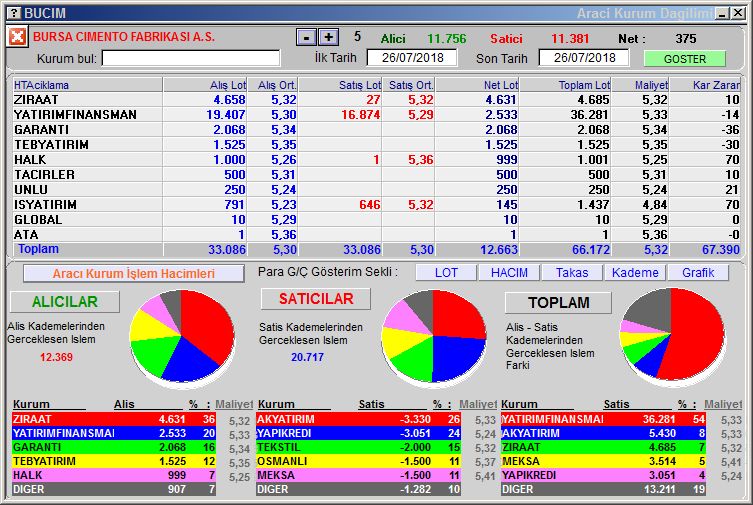Click blue YATIRIMFINANSMAN row in buyers list

(x=114, y=433)
